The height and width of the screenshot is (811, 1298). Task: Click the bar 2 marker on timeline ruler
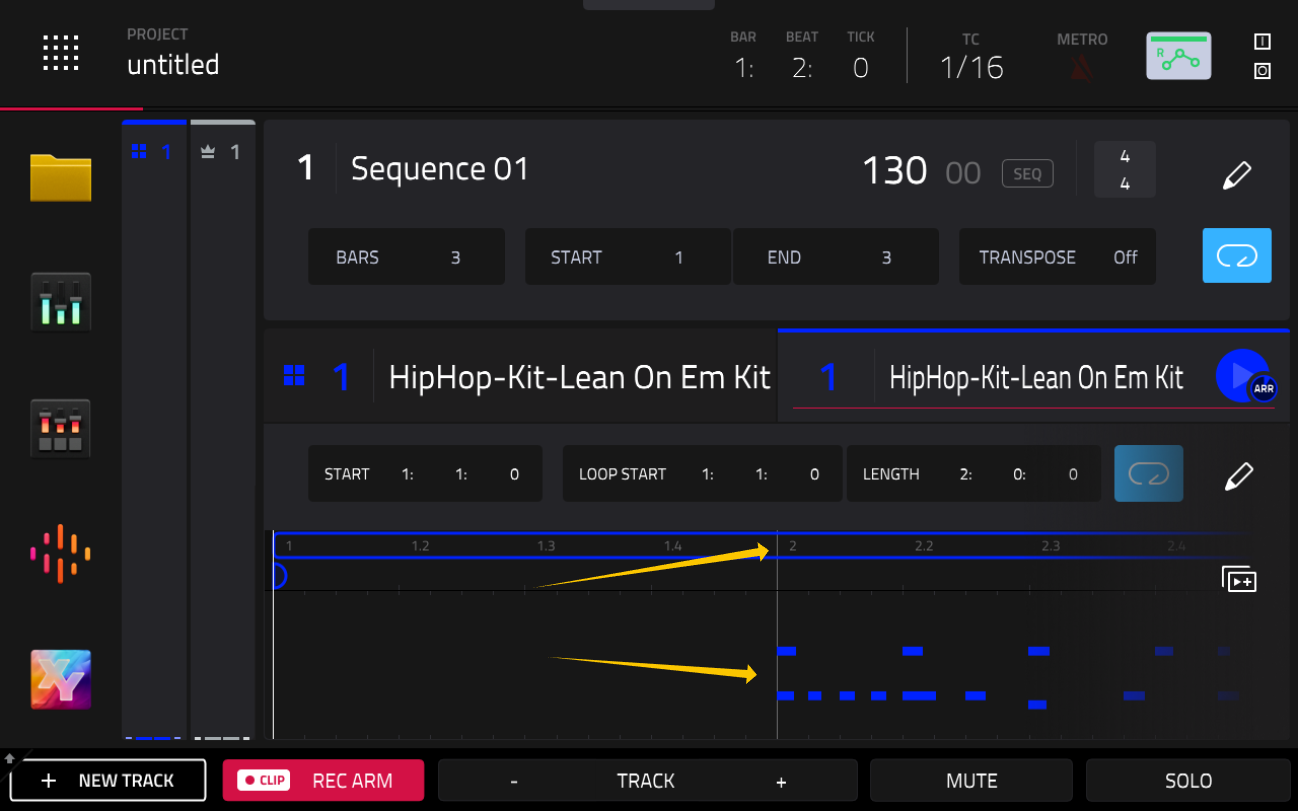click(x=792, y=546)
